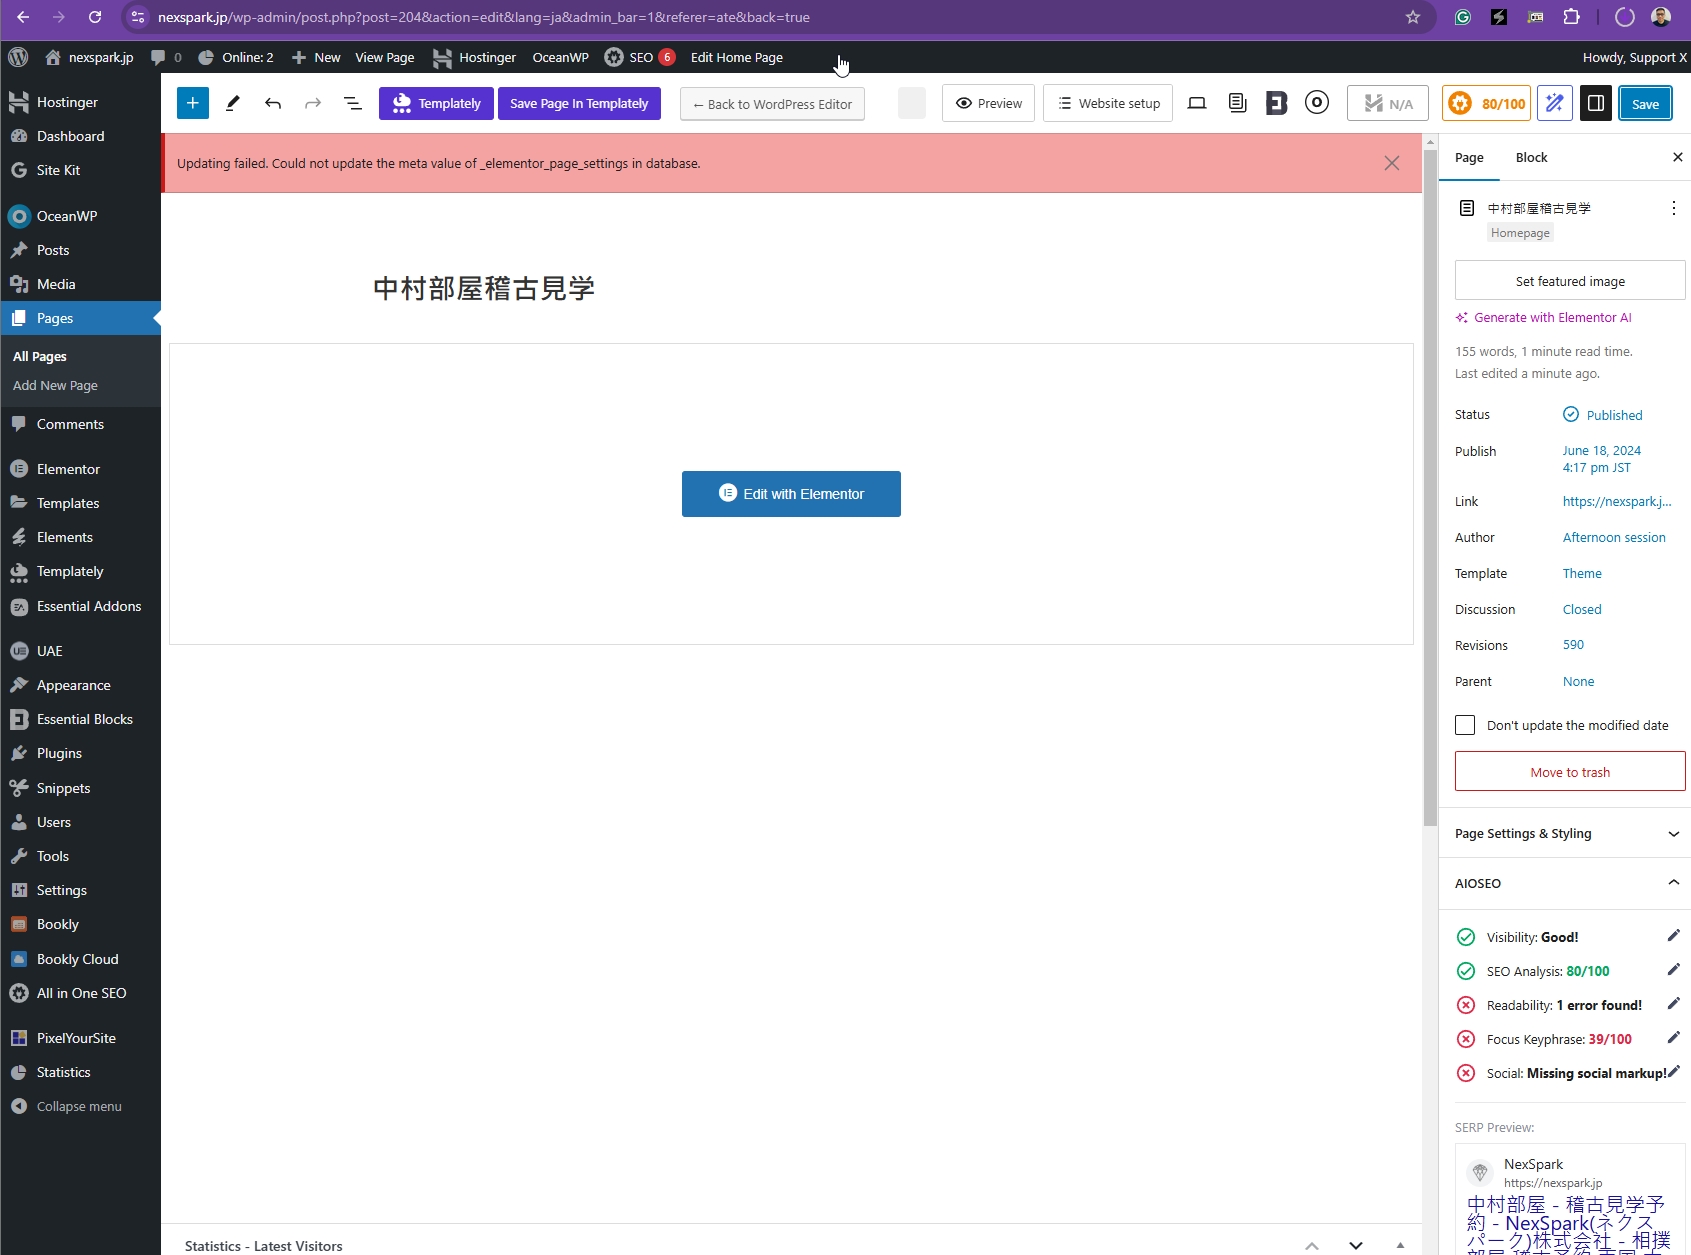Click the Edit with Elementor button

pos(791,494)
